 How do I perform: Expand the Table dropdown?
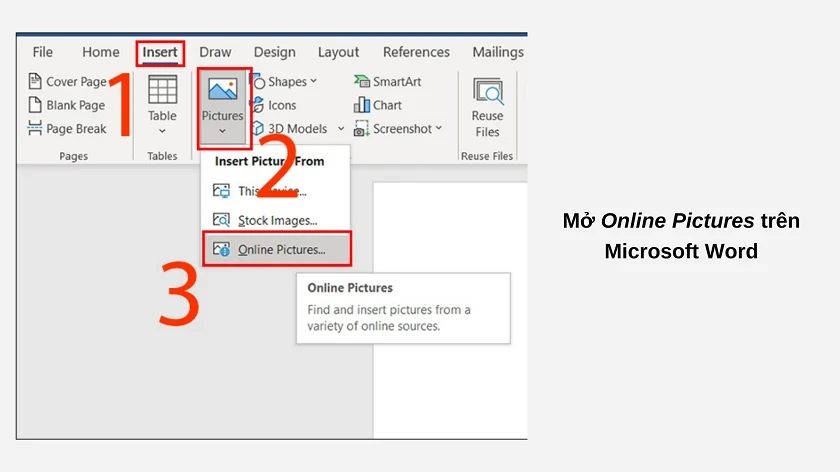[162, 131]
